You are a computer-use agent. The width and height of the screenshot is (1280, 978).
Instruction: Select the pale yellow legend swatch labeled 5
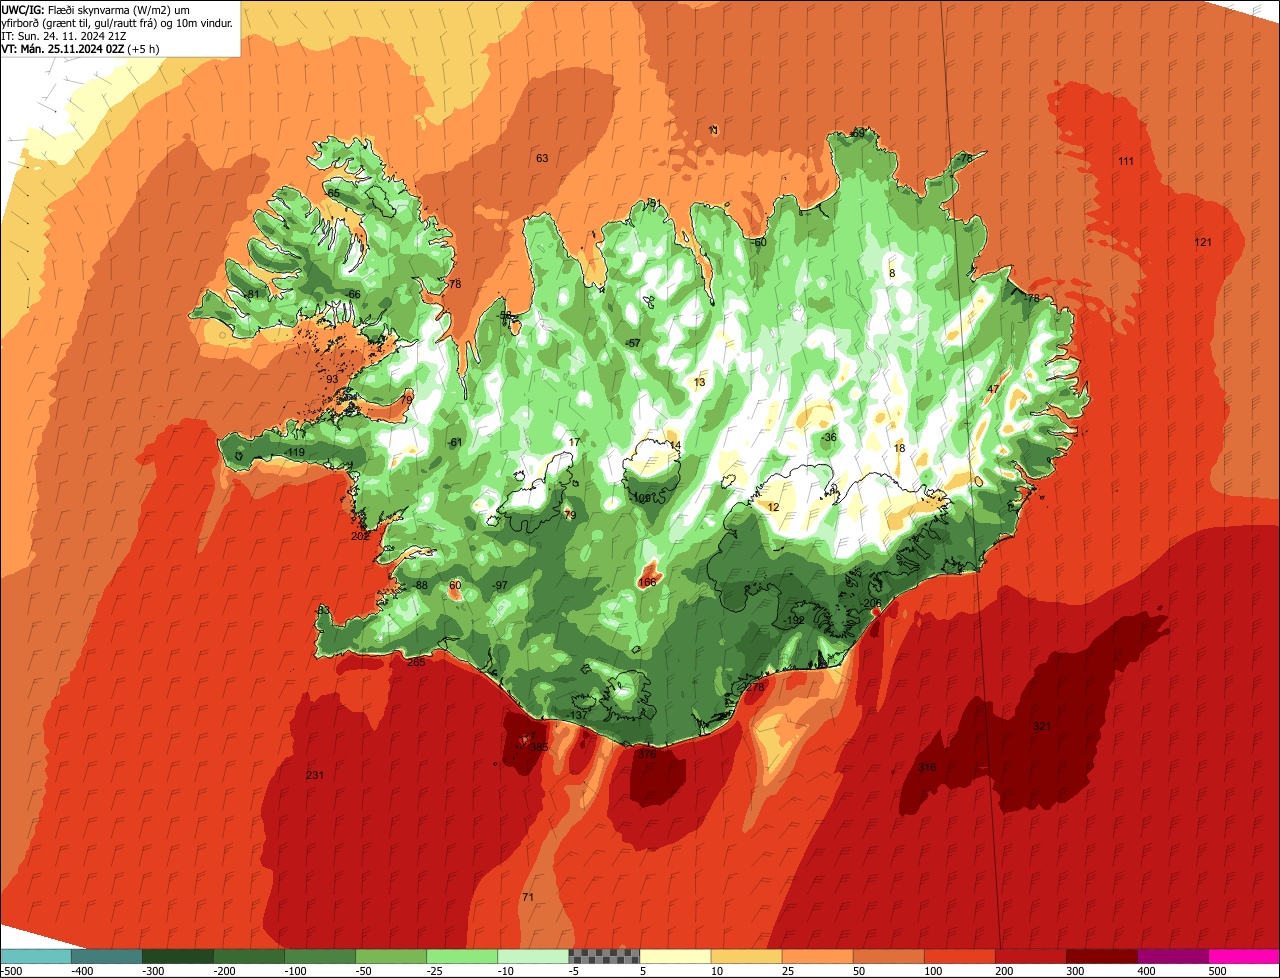675,956
